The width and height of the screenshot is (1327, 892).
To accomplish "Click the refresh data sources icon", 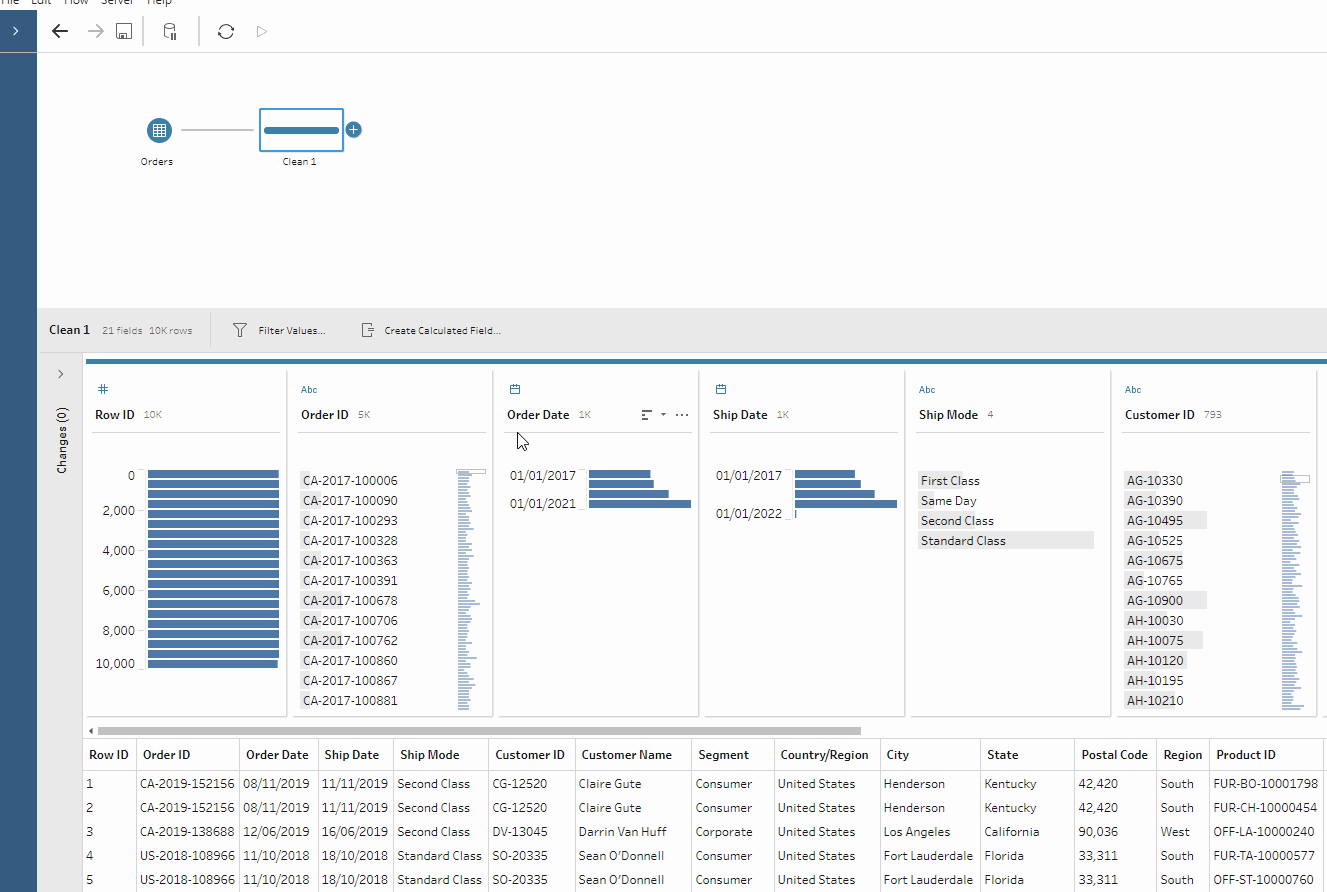I will 225,31.
